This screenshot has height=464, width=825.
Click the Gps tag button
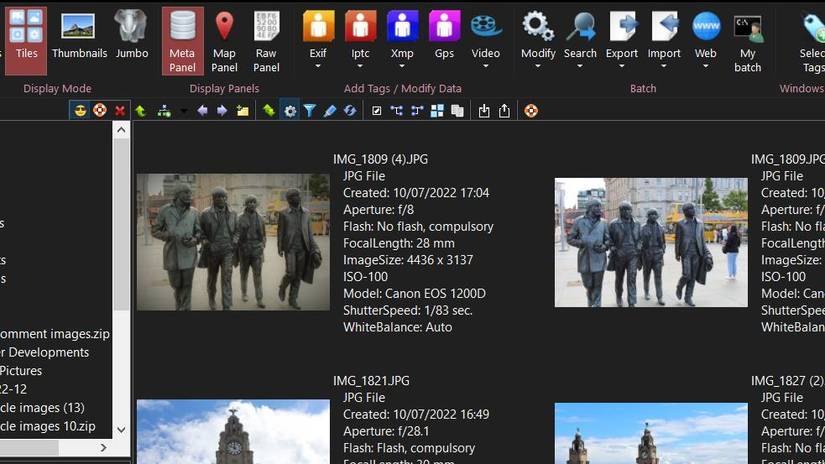tap(444, 34)
